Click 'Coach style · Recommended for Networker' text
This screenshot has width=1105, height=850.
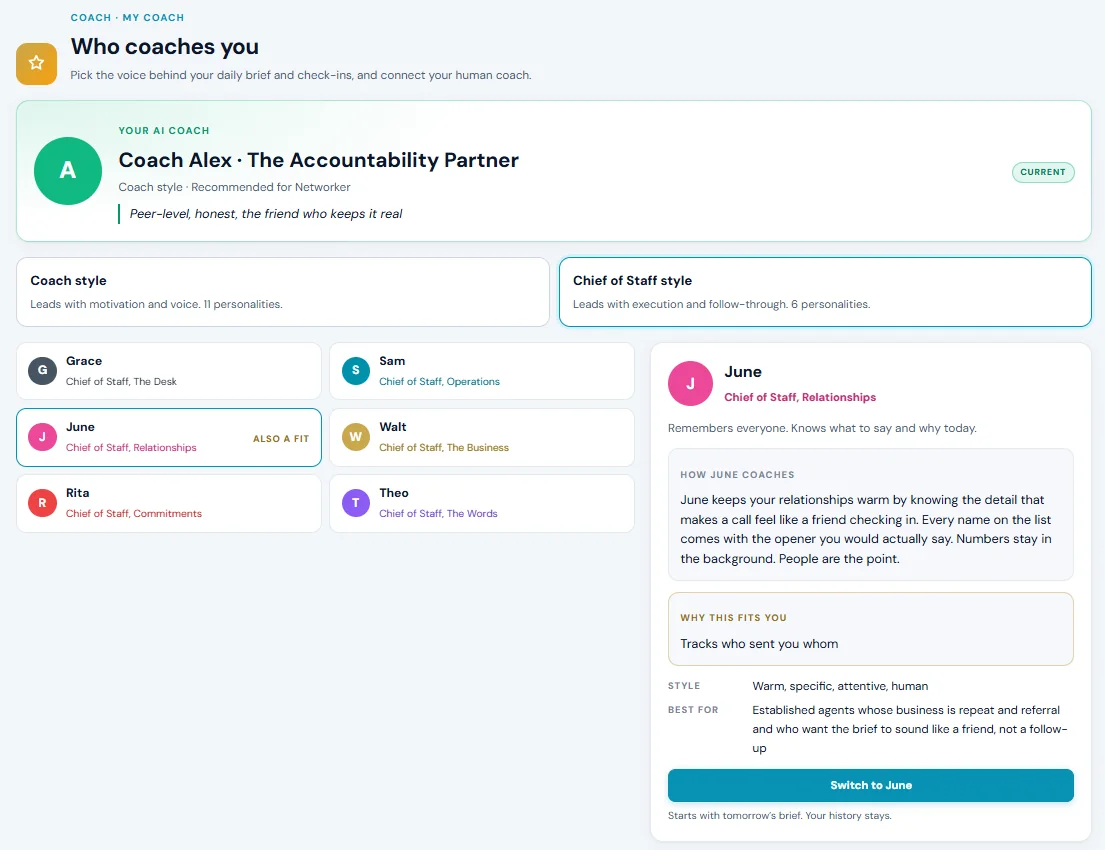click(x=235, y=187)
